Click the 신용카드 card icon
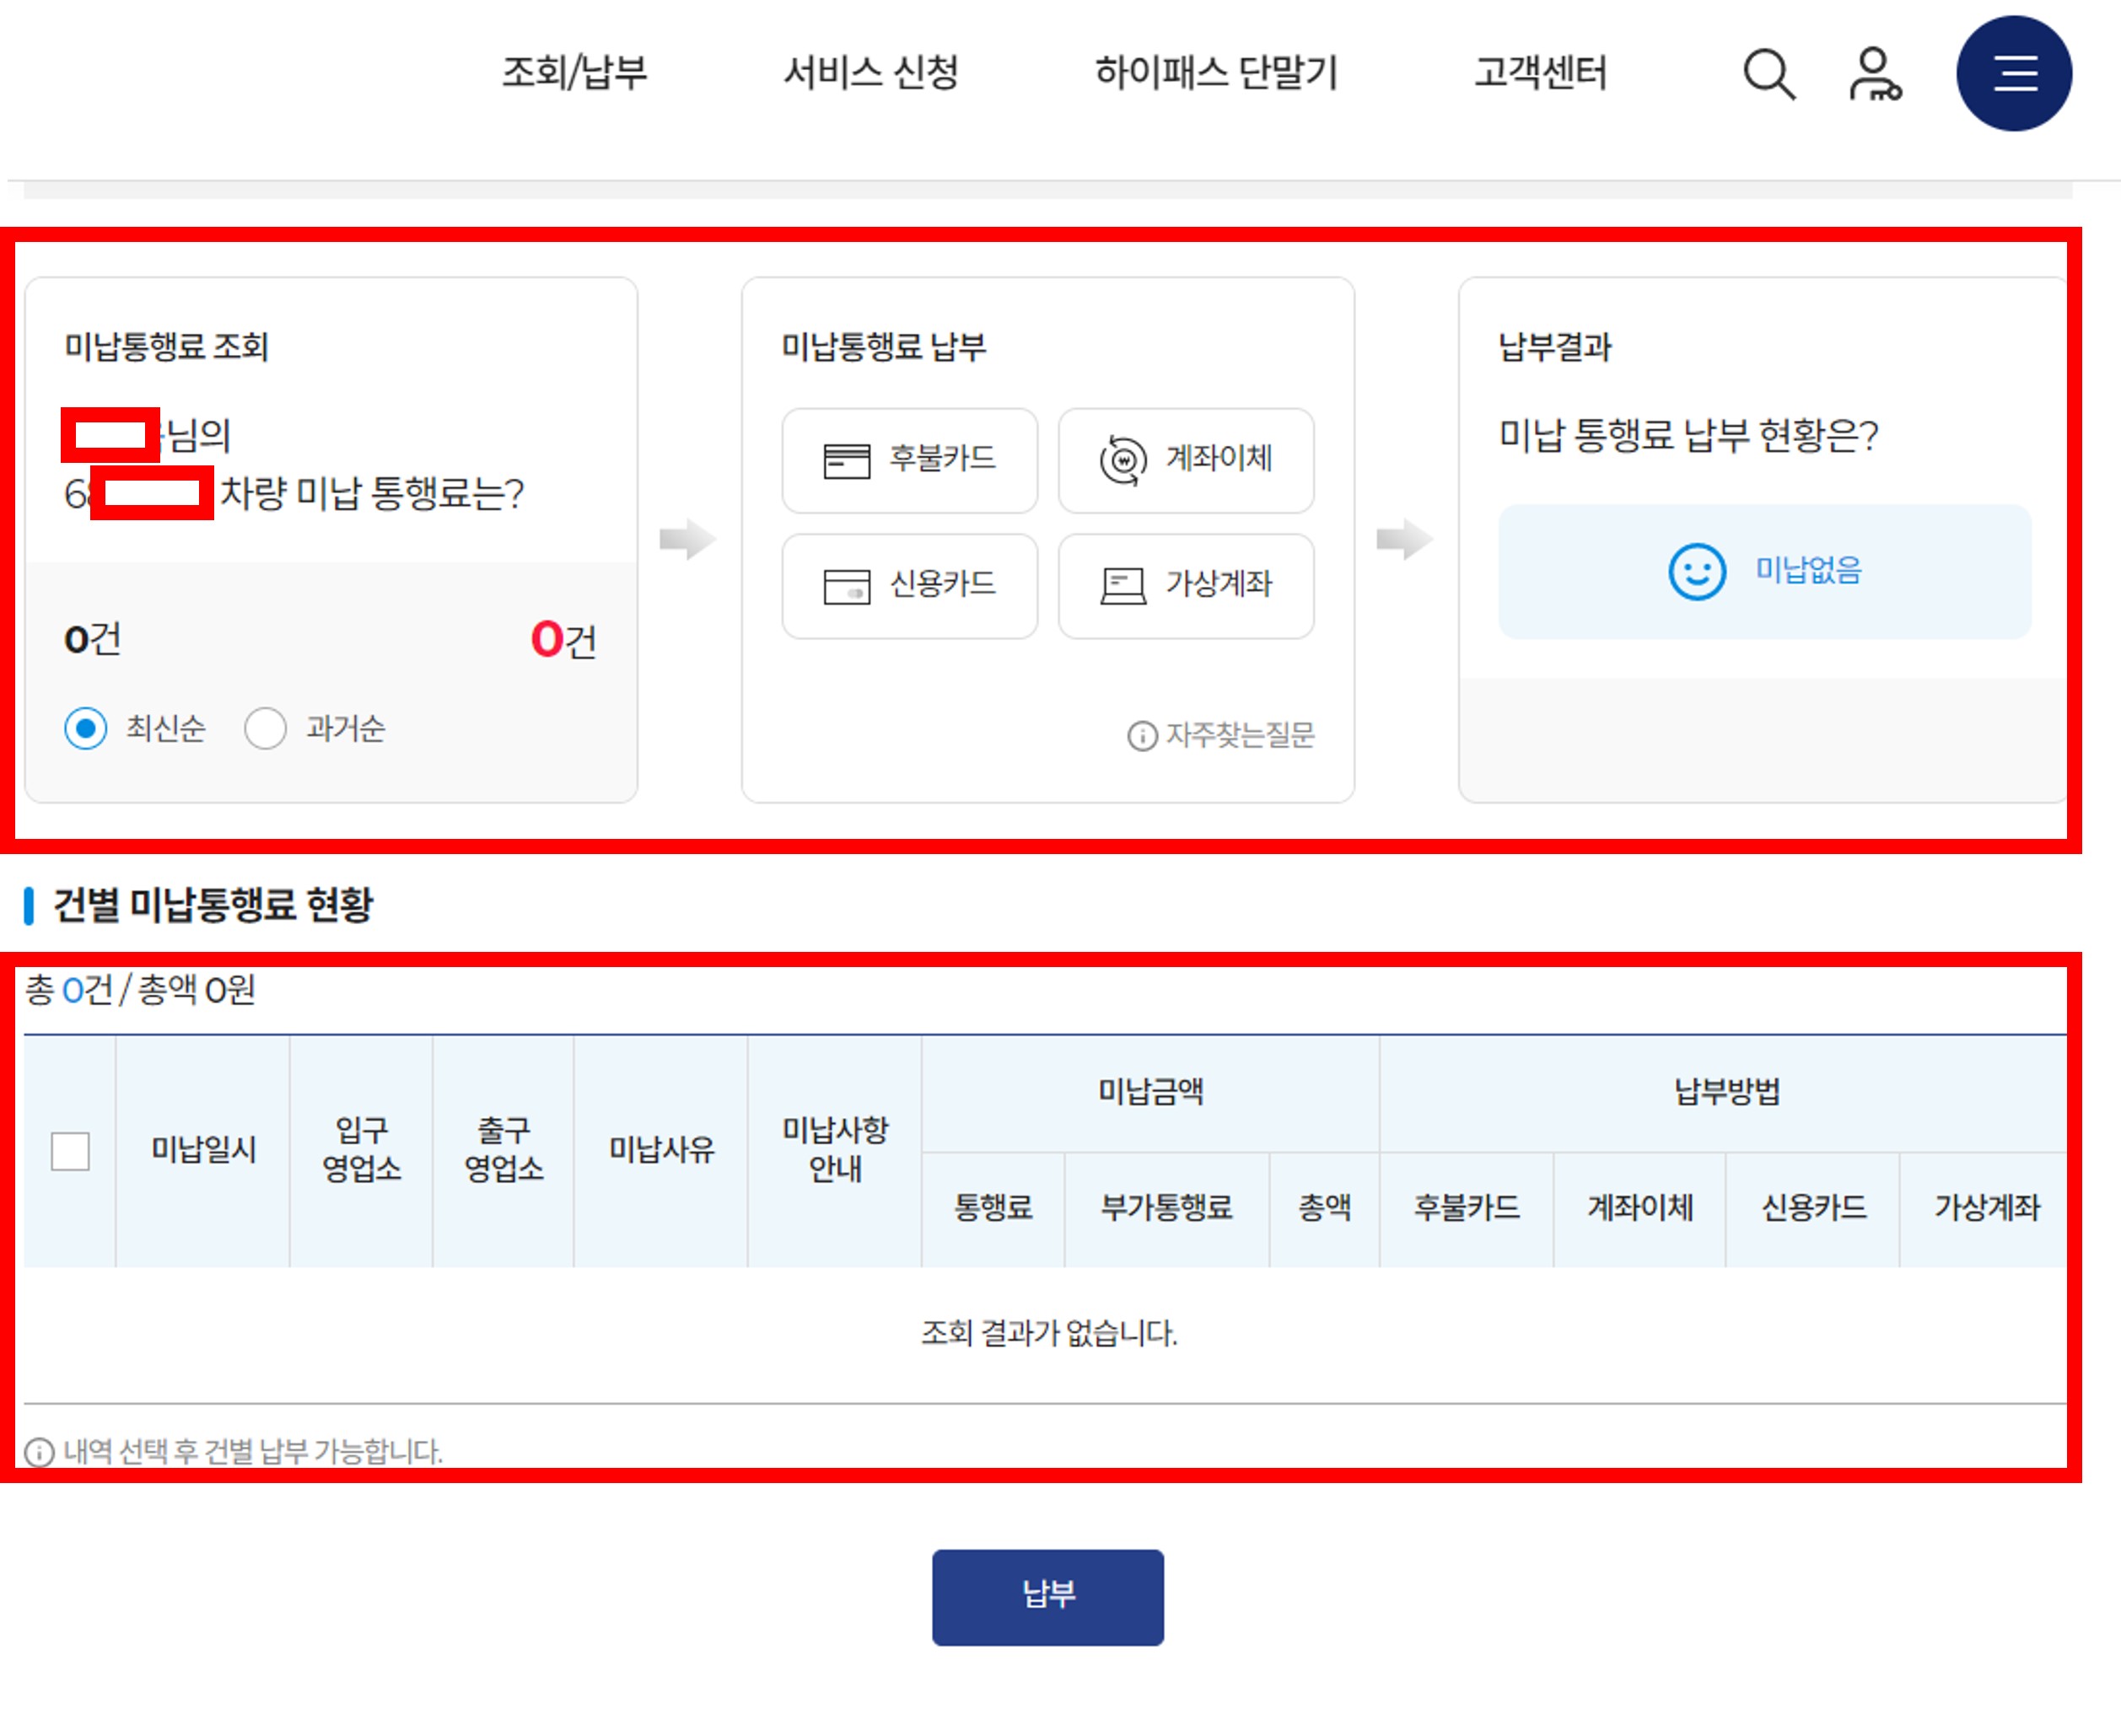The height and width of the screenshot is (1736, 2121). pos(846,586)
